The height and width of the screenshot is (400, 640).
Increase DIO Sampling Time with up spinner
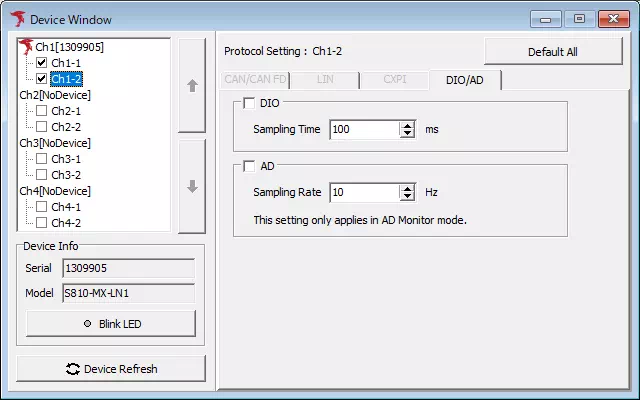pyautogui.click(x=407, y=125)
